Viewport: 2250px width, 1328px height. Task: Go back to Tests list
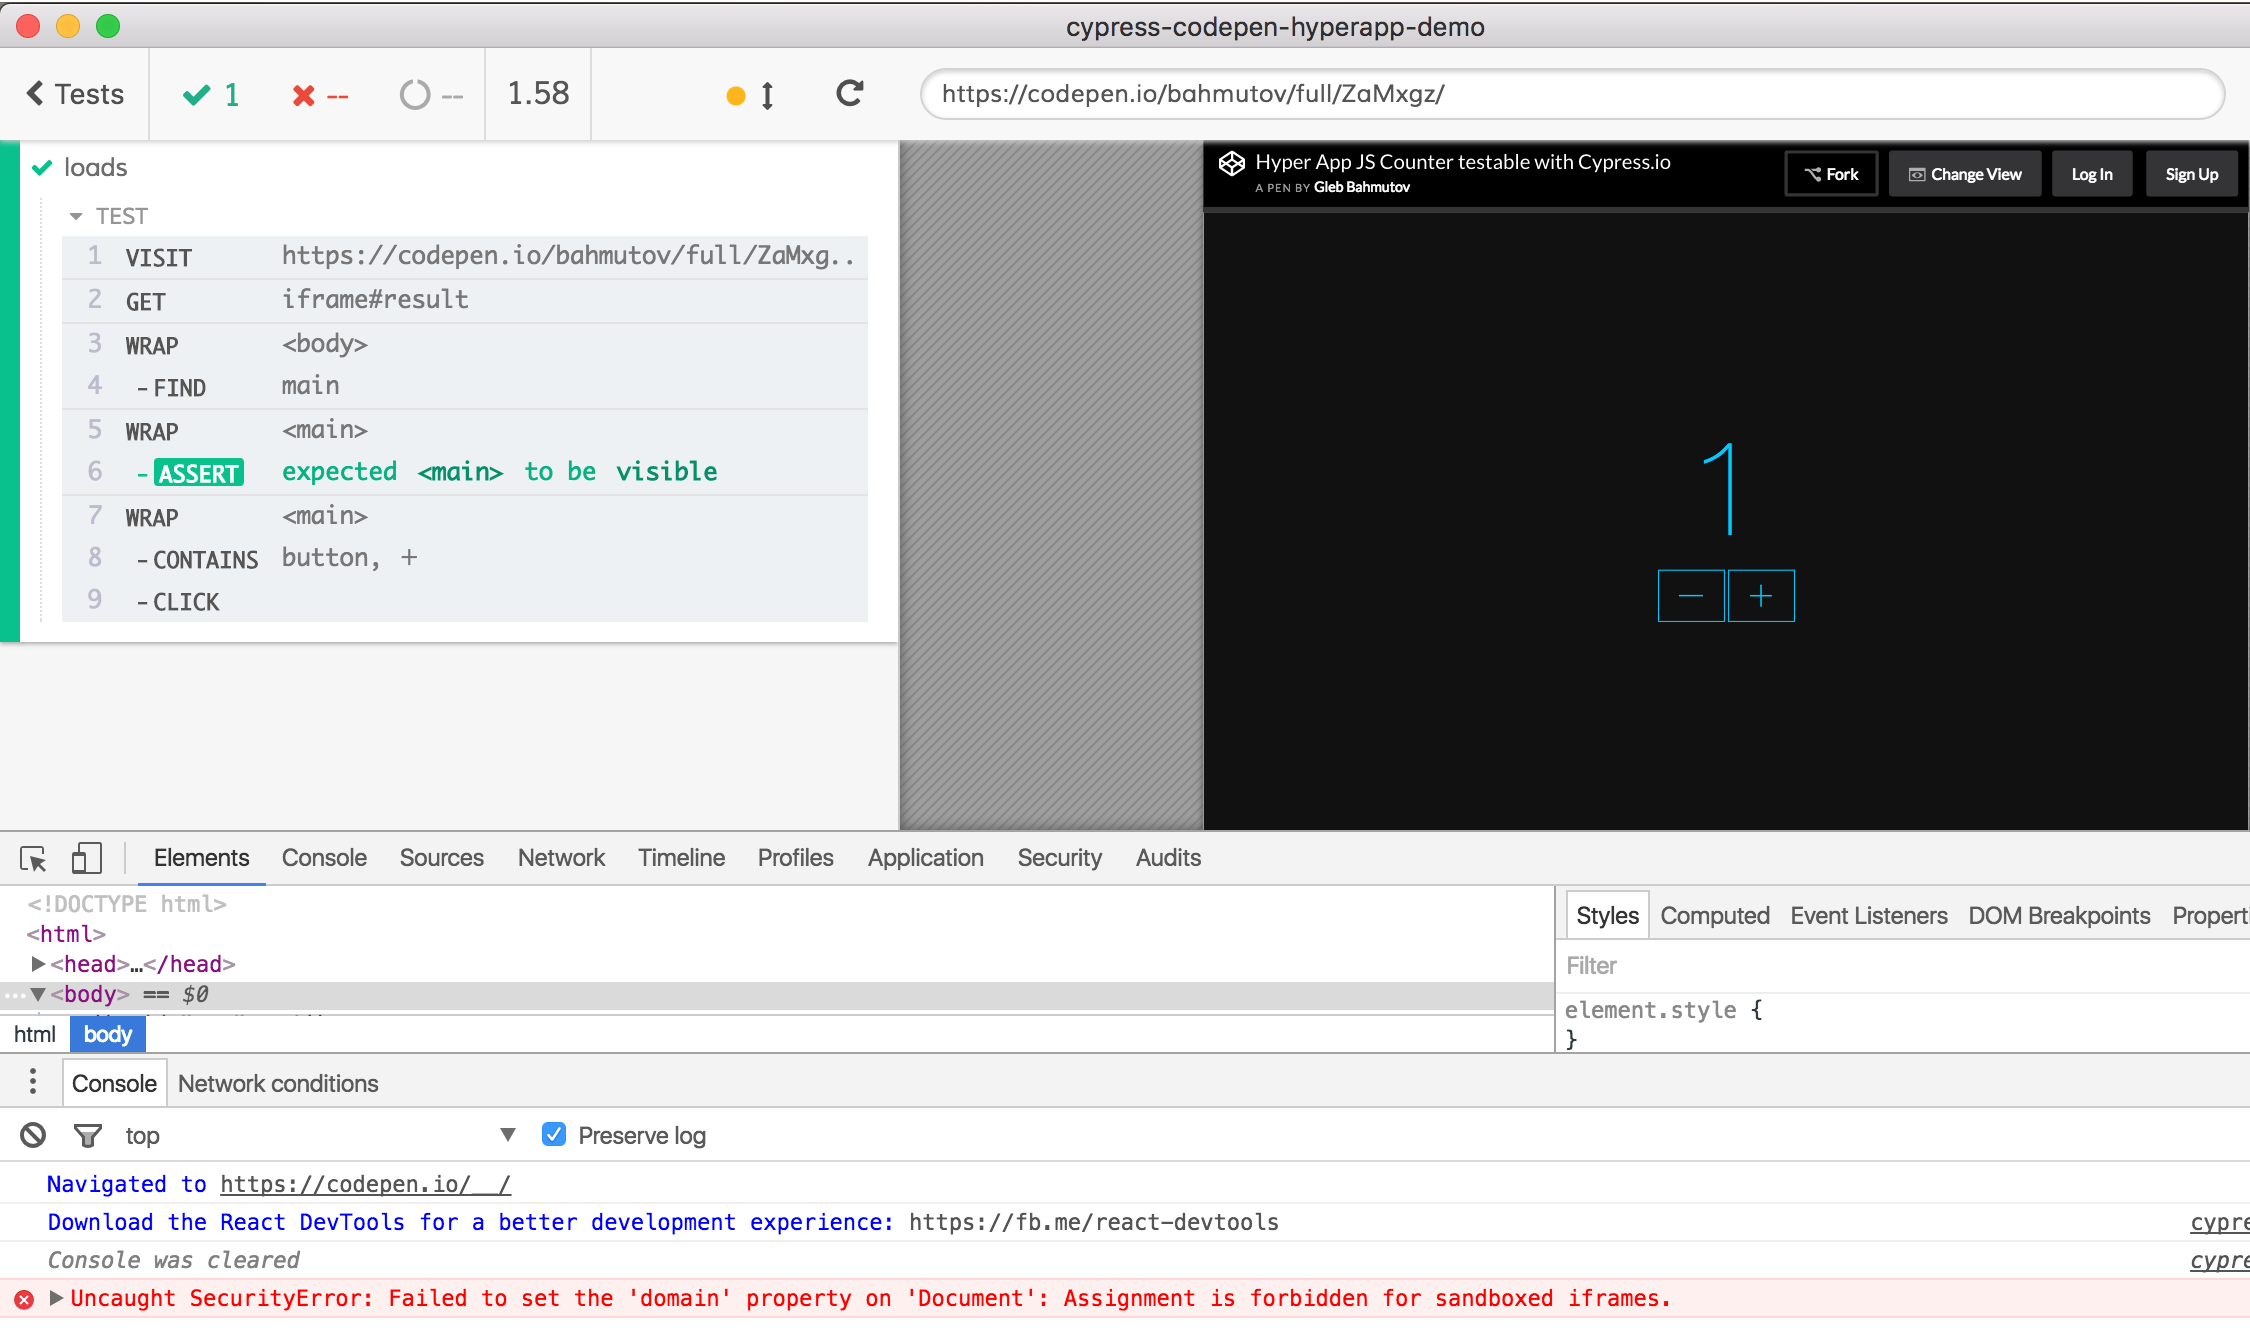click(75, 94)
